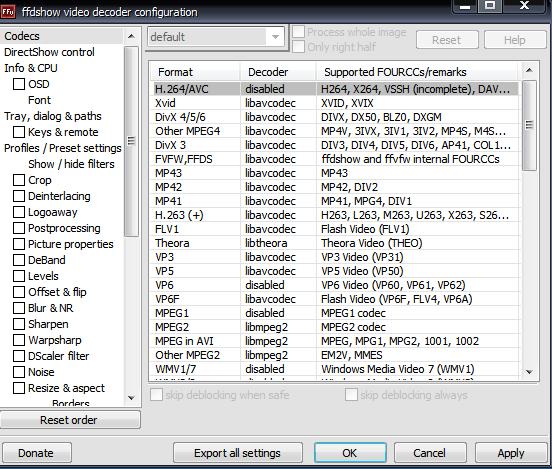The width and height of the screenshot is (552, 469).
Task: Enable the Levels checkbox
Action: 19,276
